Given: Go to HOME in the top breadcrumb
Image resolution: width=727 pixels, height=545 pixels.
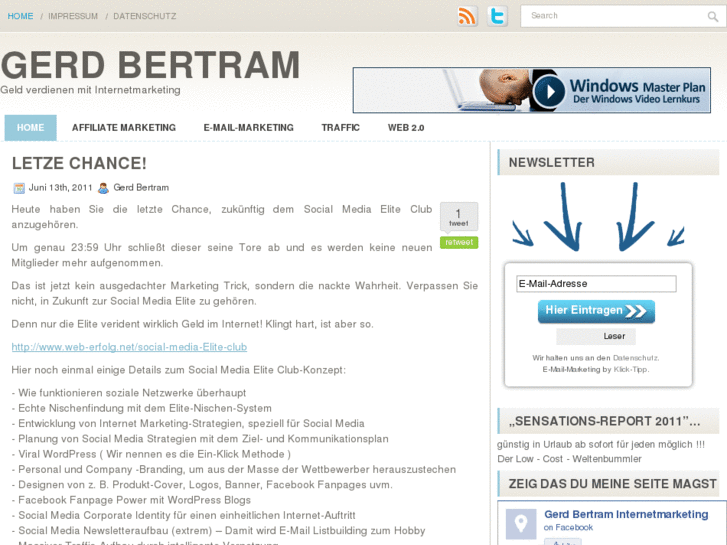Looking at the screenshot, I should 20,16.
